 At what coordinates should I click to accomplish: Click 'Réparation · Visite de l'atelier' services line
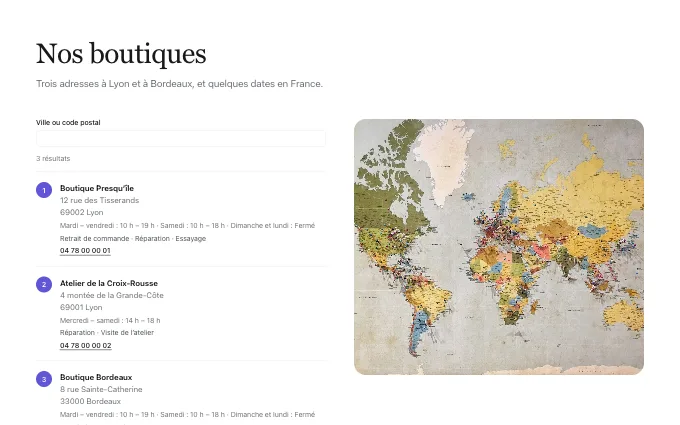point(107,333)
